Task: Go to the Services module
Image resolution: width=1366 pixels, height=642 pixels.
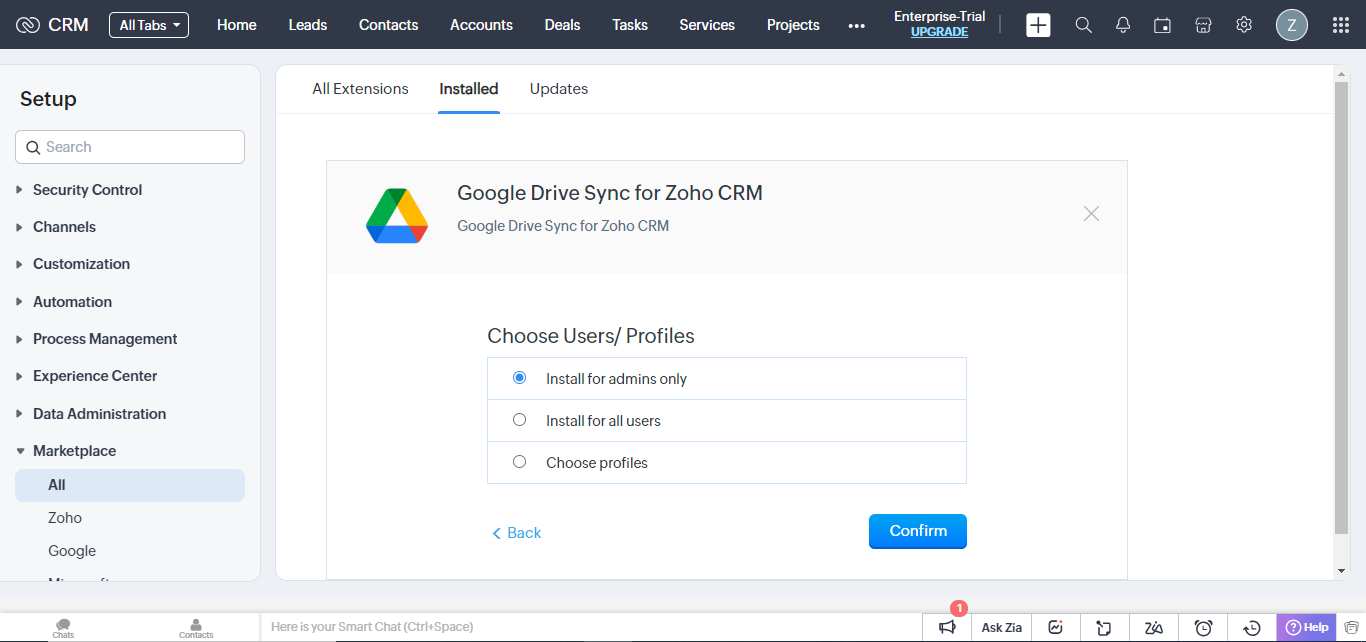Action: click(x=707, y=25)
